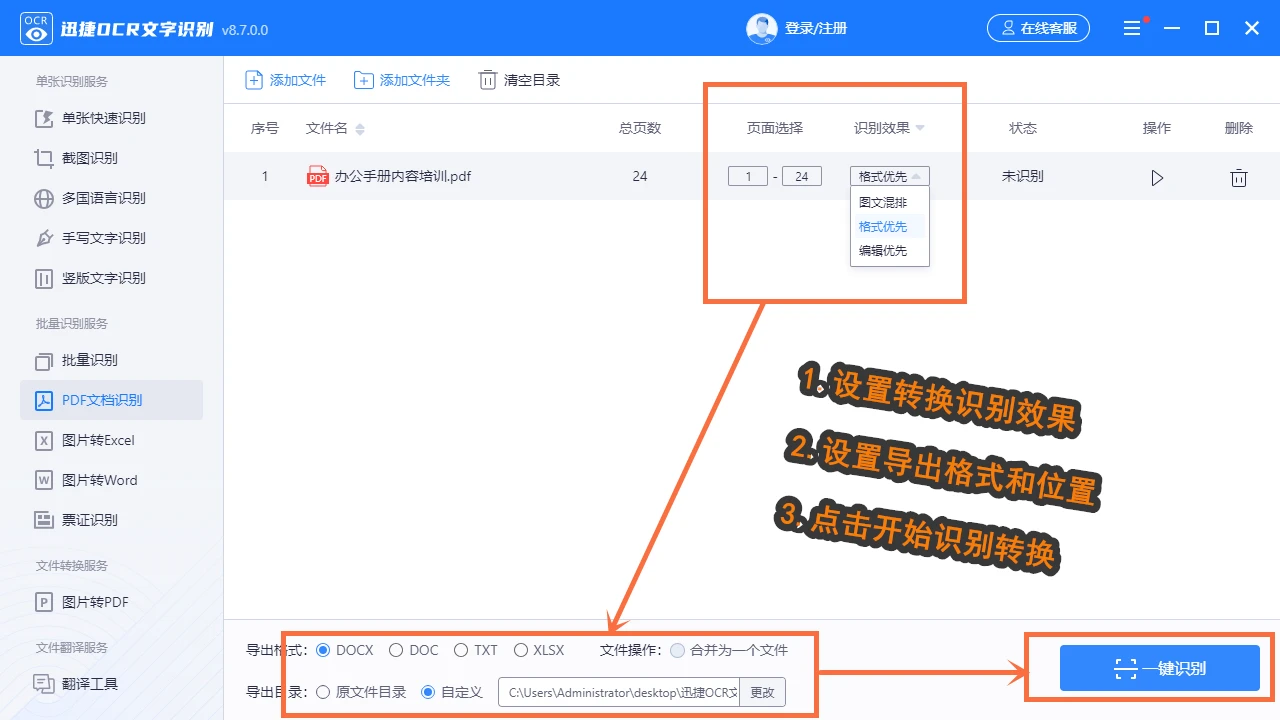This screenshot has width=1280, height=720.
Task: Edit the start page field showing 1
Action: tap(748, 176)
